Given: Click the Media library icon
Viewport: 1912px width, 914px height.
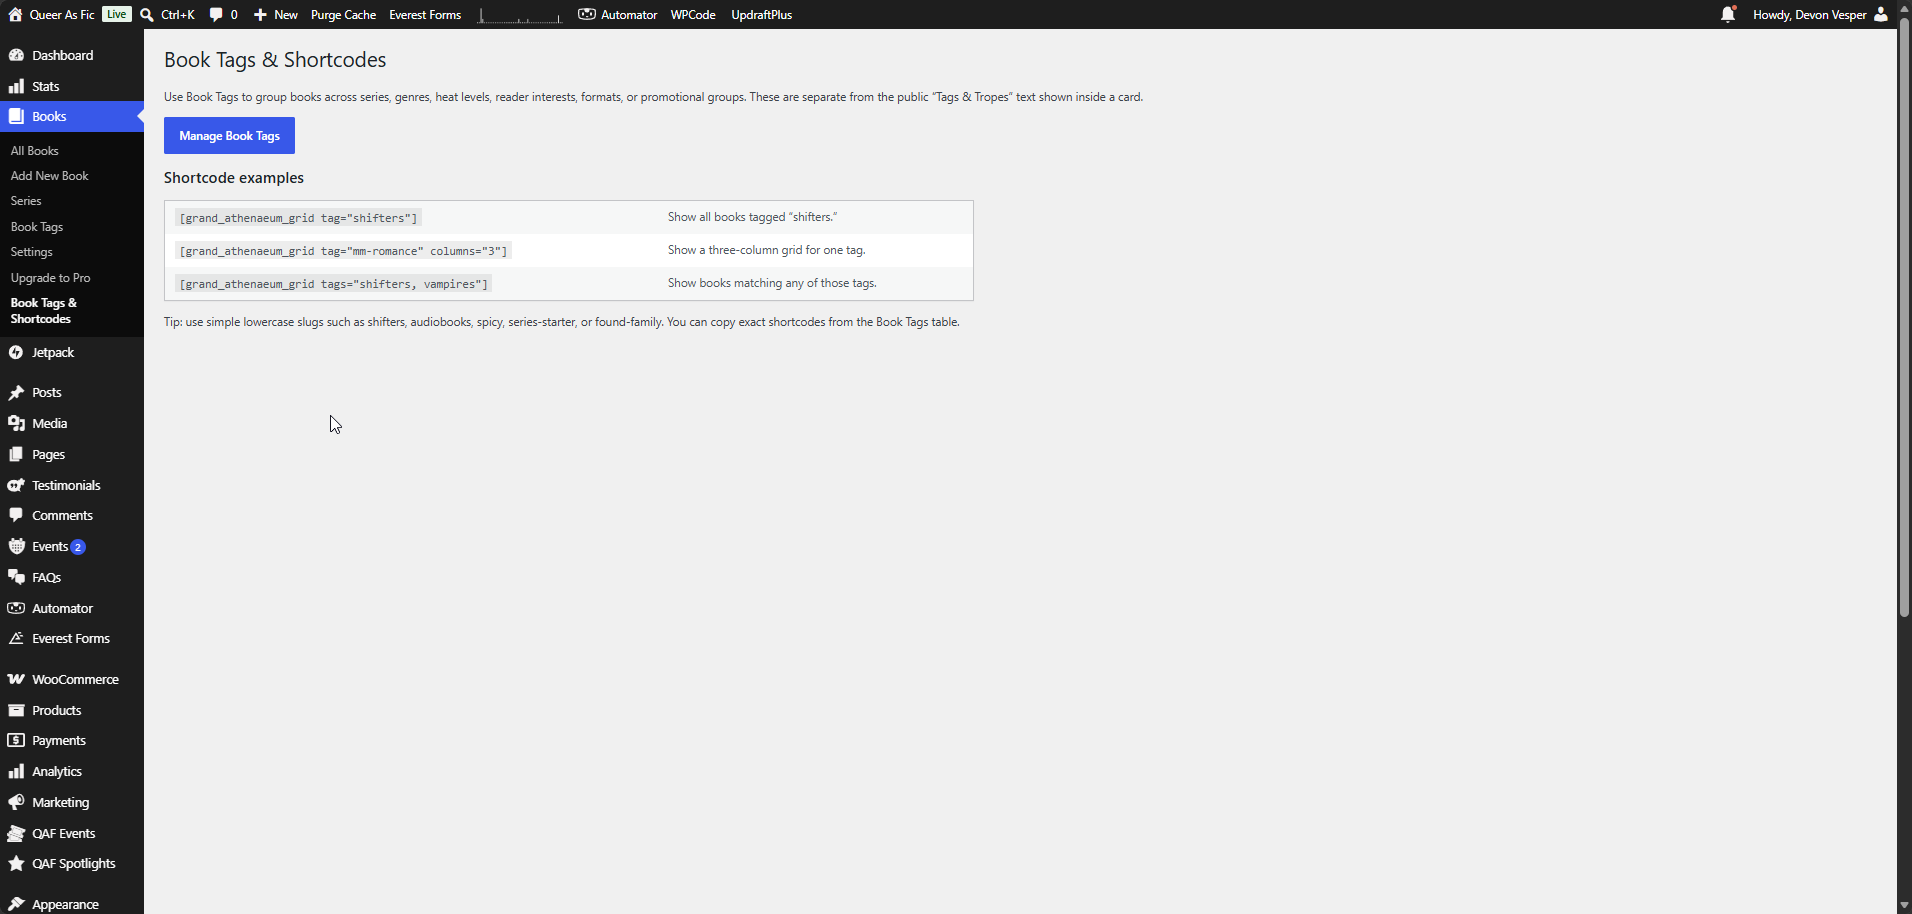Looking at the screenshot, I should pyautogui.click(x=16, y=424).
